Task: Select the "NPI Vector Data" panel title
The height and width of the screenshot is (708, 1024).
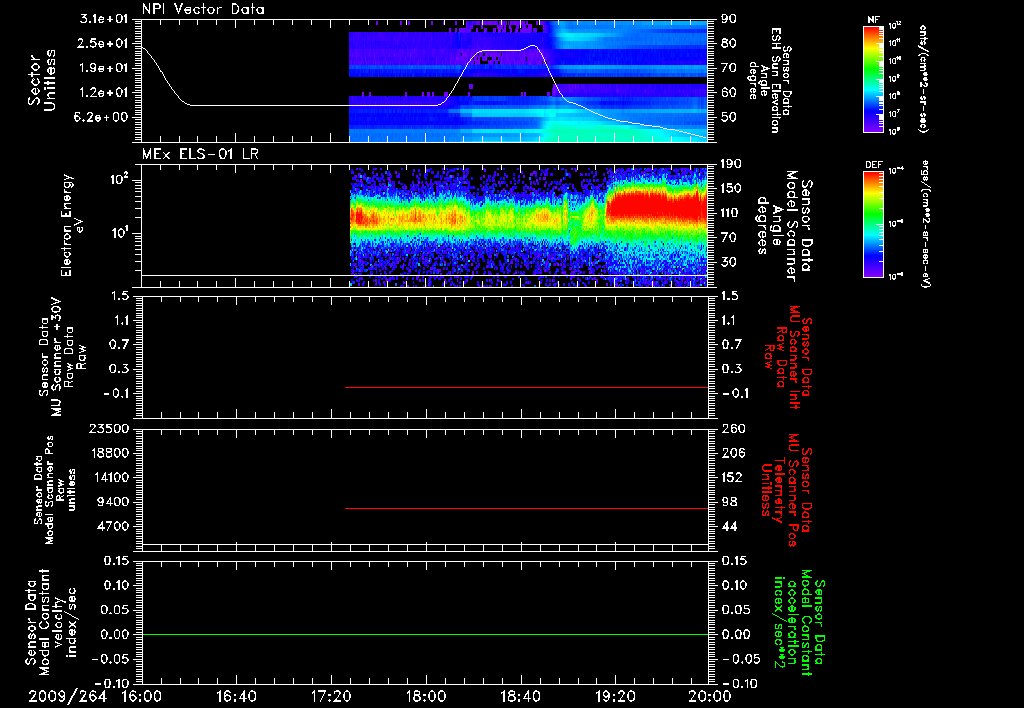Action: (x=203, y=9)
